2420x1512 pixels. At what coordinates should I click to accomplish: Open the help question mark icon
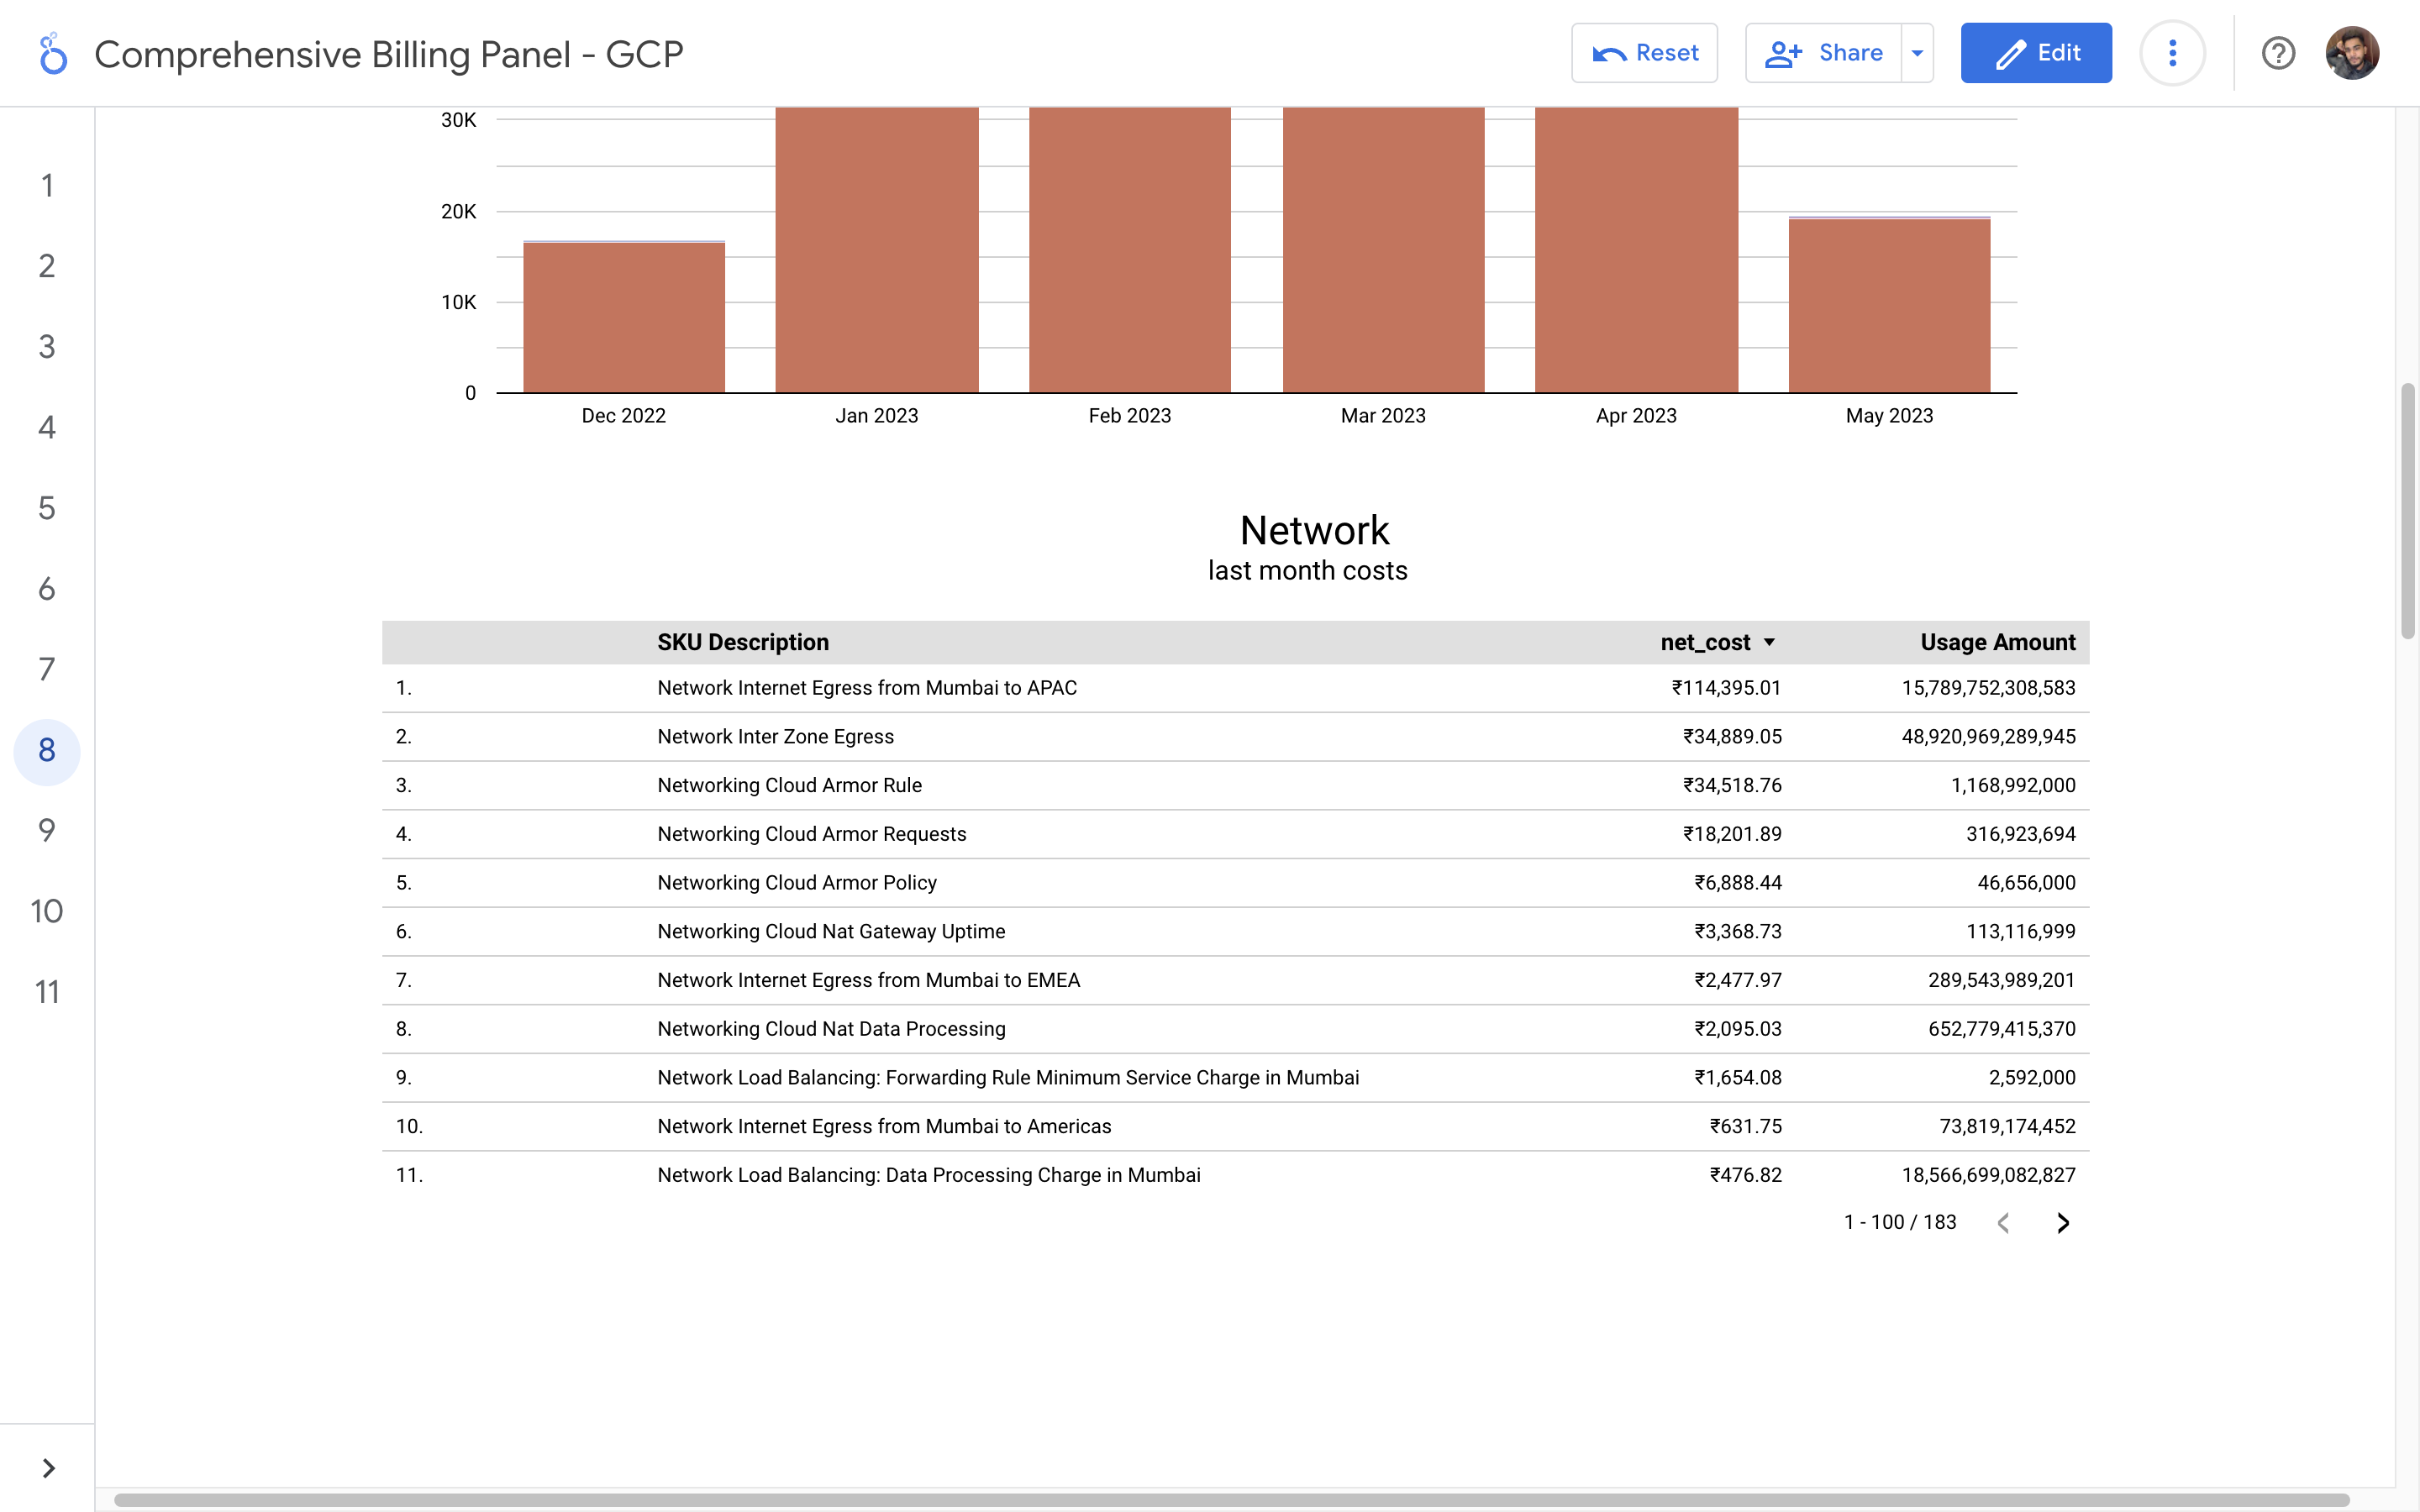[2278, 53]
